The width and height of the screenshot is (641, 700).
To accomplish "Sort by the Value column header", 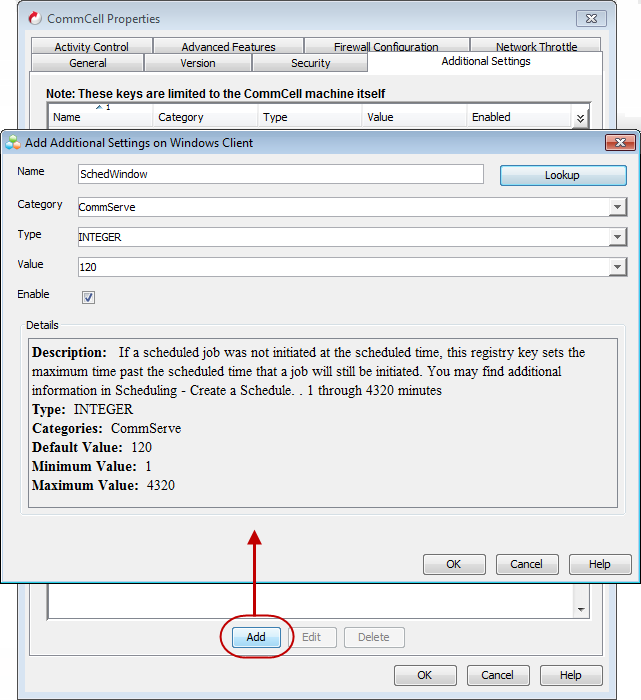I will (414, 117).
